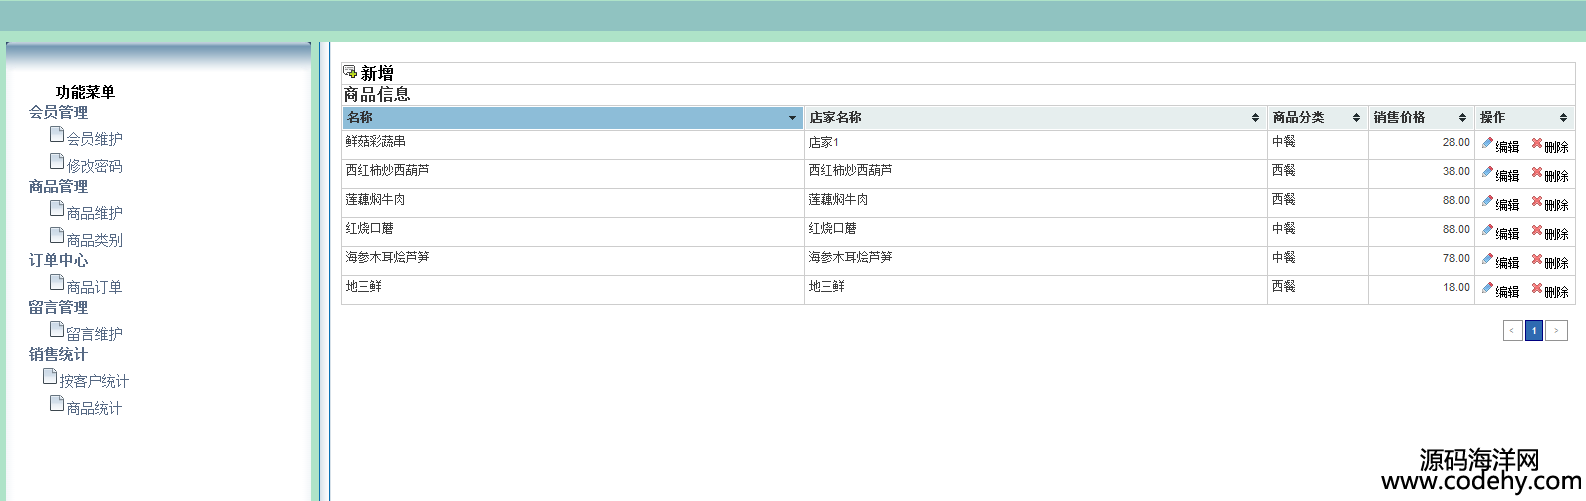The image size is (1586, 501).
Task: Click edit pencil icon for 莲藕焖牛肉
Action: (1487, 202)
